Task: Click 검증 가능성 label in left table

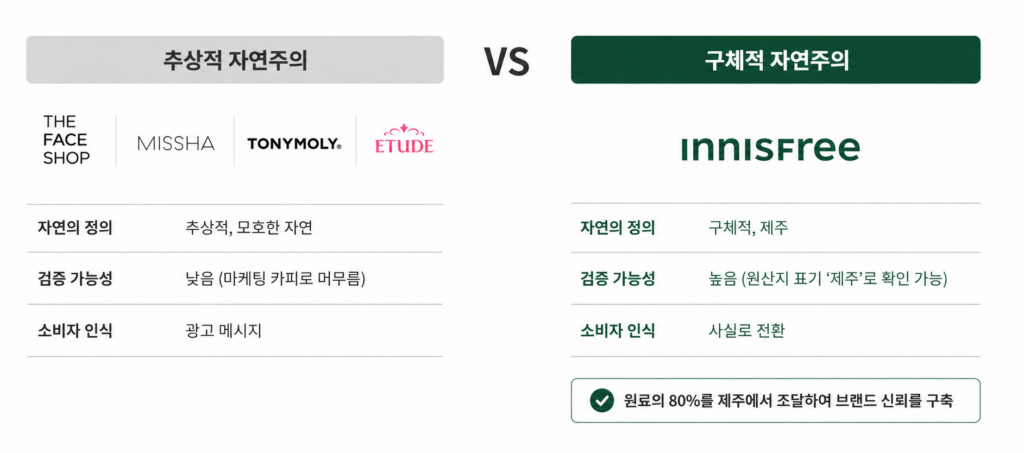Action: pyautogui.click(x=75, y=279)
